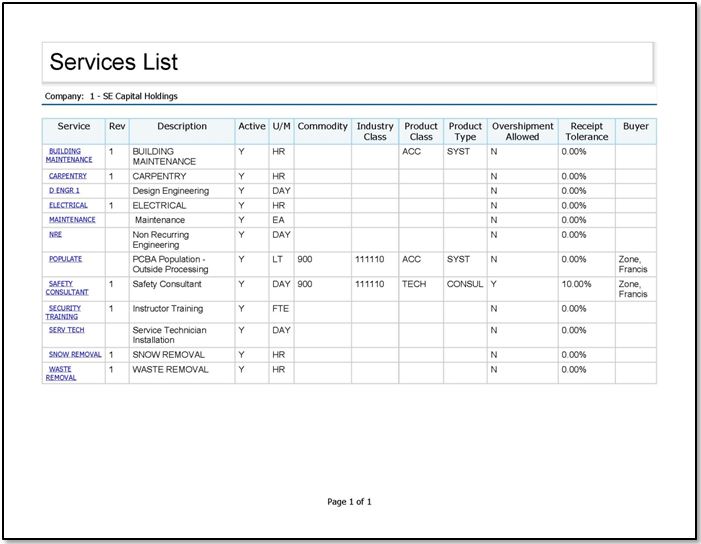The height and width of the screenshot is (544, 701).
Task: Click the CARPENTRY service link
Action: 68,176
